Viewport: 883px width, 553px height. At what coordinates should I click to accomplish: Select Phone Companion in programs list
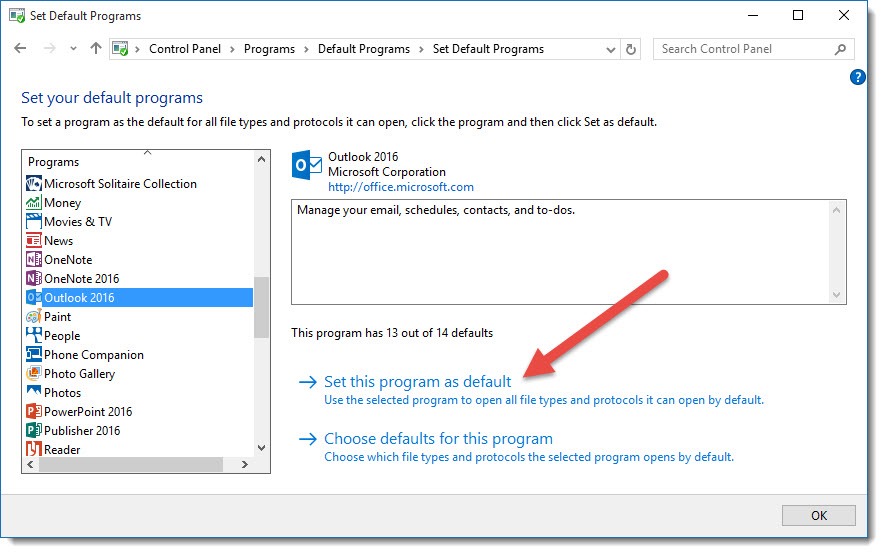(94, 355)
